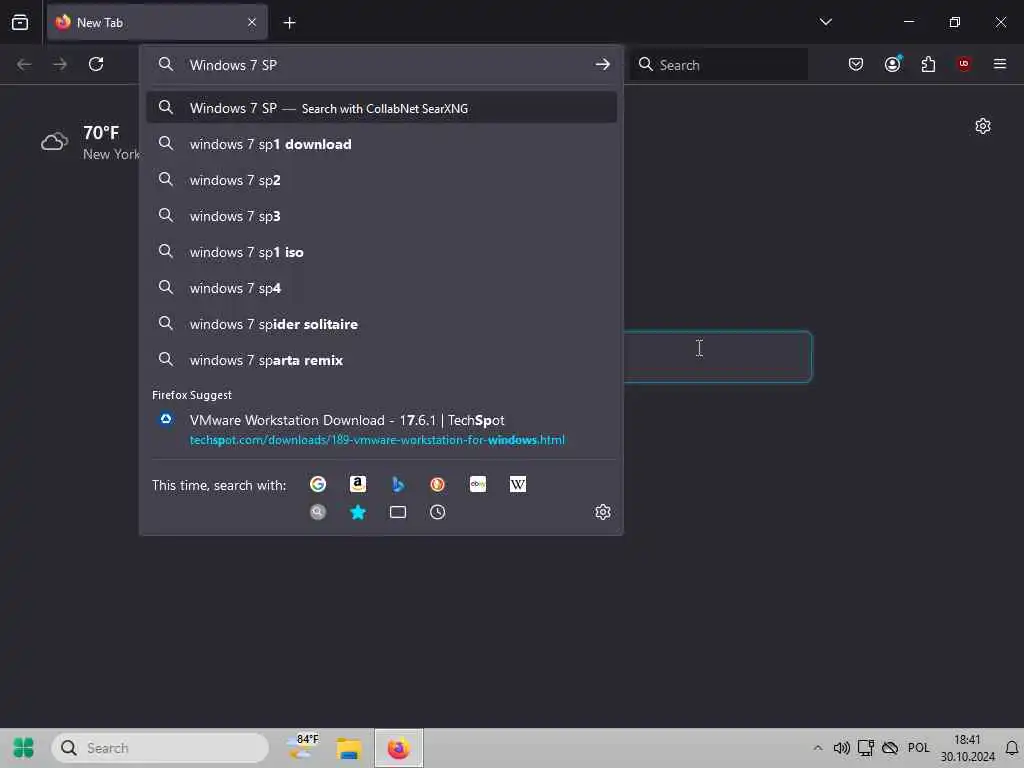1024x768 pixels.
Task: Search this time with eBay
Action: 477,484
